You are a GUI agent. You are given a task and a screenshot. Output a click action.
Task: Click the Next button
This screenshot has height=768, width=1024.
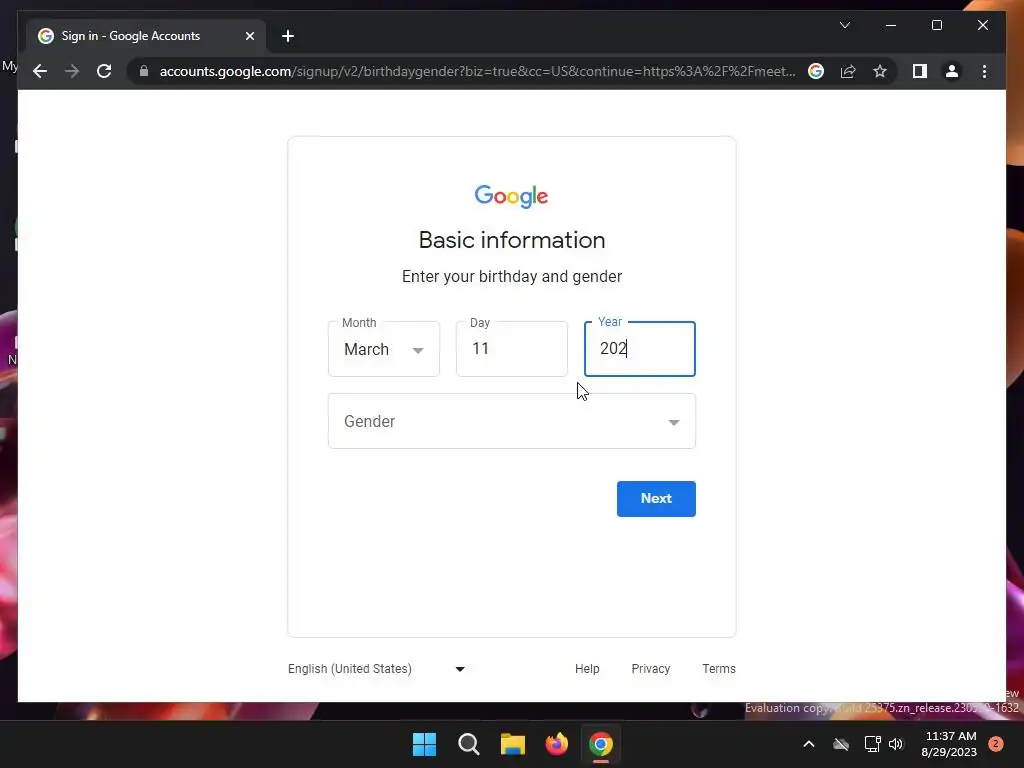point(656,499)
